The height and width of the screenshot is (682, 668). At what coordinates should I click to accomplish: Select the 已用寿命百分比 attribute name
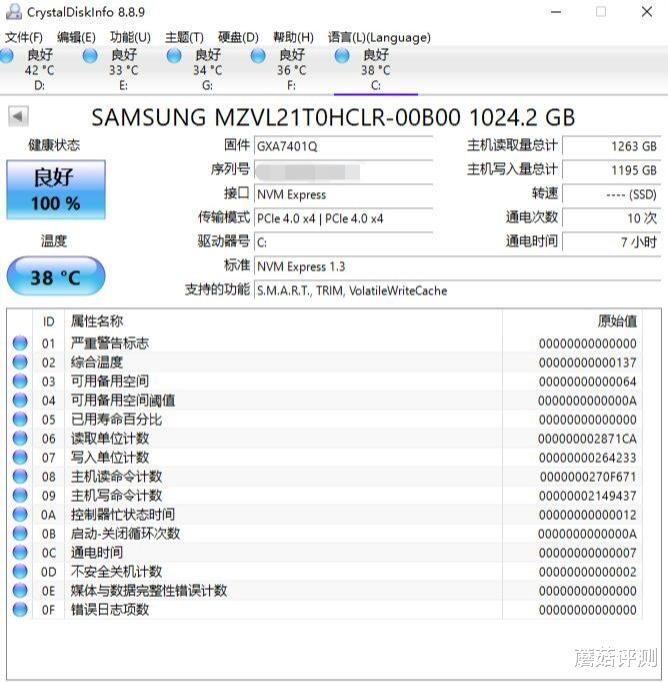117,419
